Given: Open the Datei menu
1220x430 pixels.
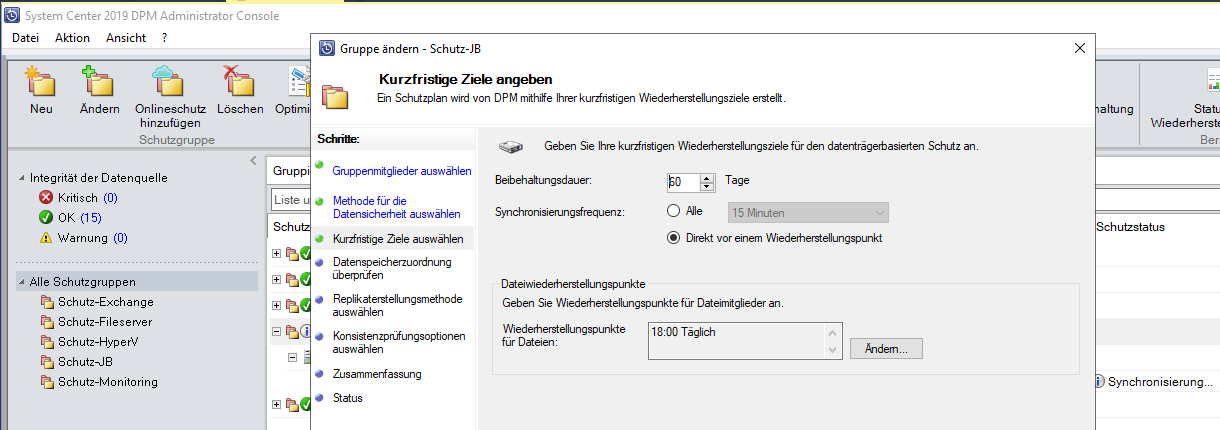Looking at the screenshot, I should (25, 38).
